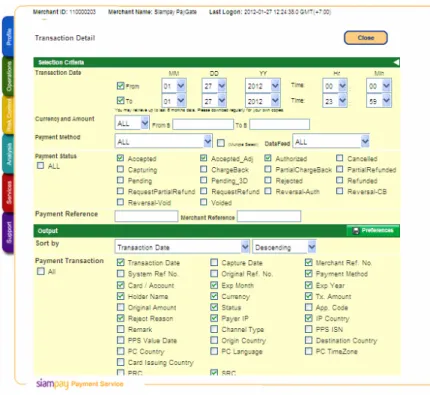The height and width of the screenshot is (395, 430).
Task: Uncheck the Merchant Ref. No. checkbox
Action: [x=309, y=262]
